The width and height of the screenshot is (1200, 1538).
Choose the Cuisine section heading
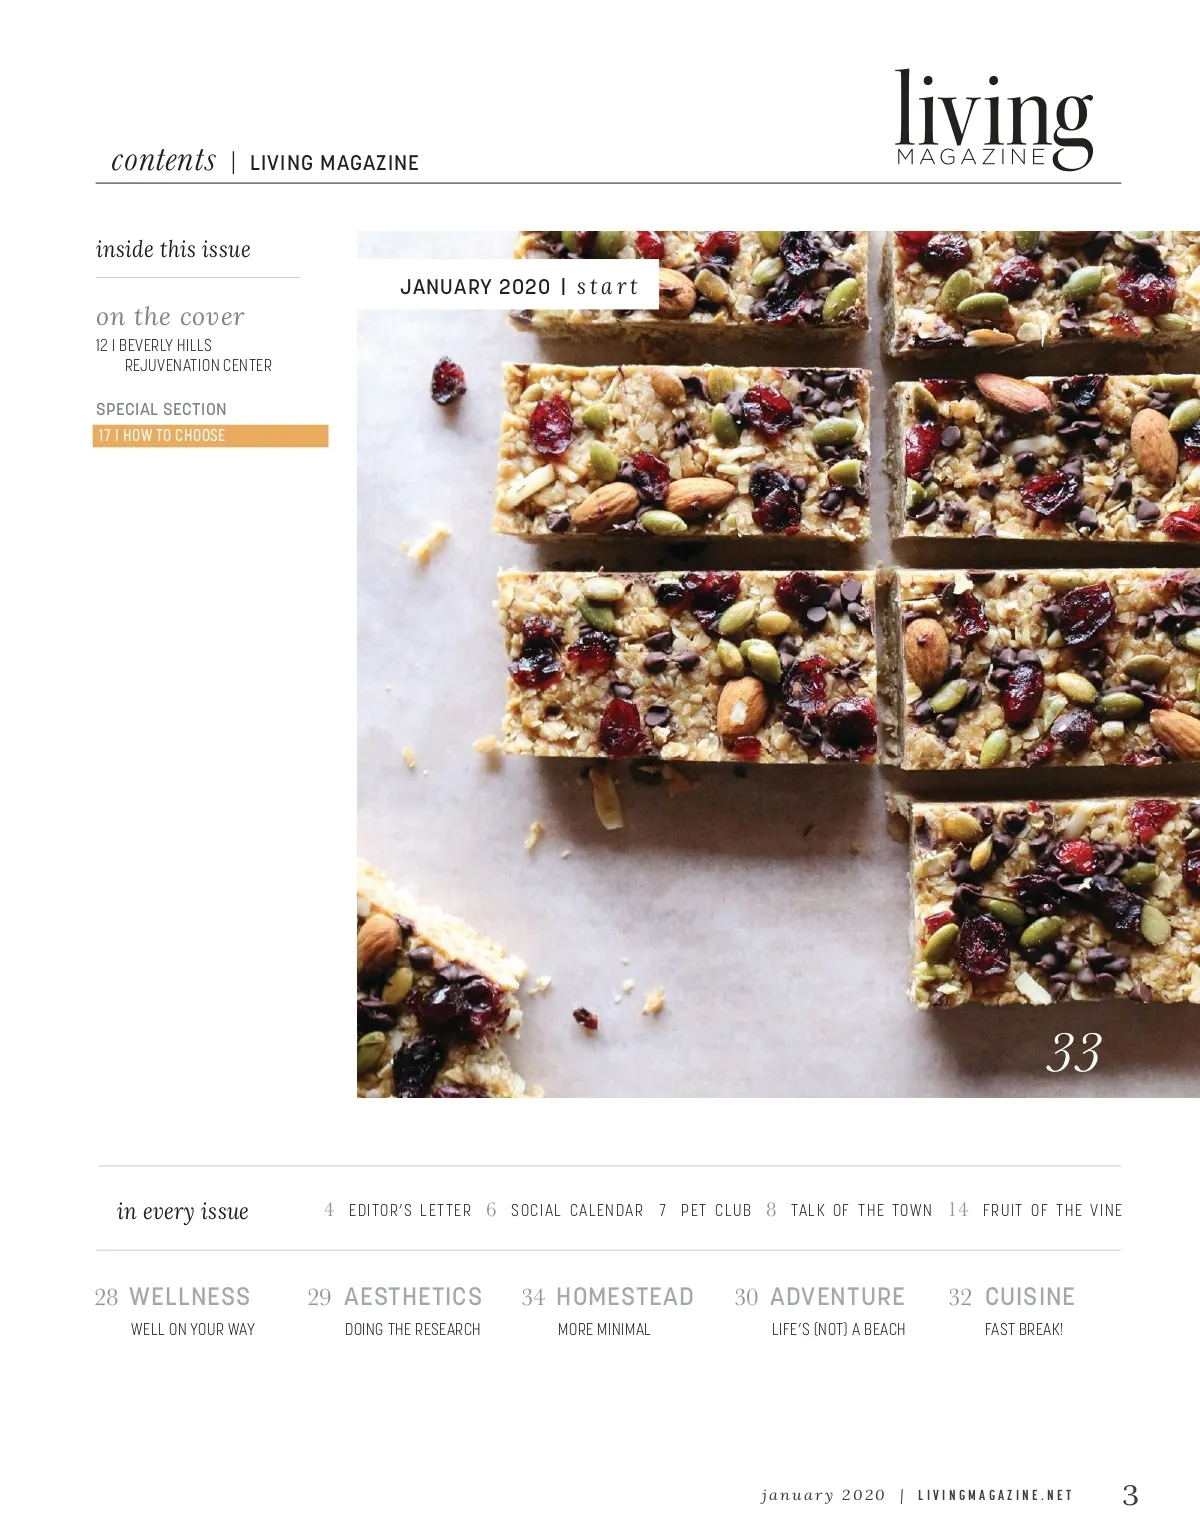[1012, 1297]
